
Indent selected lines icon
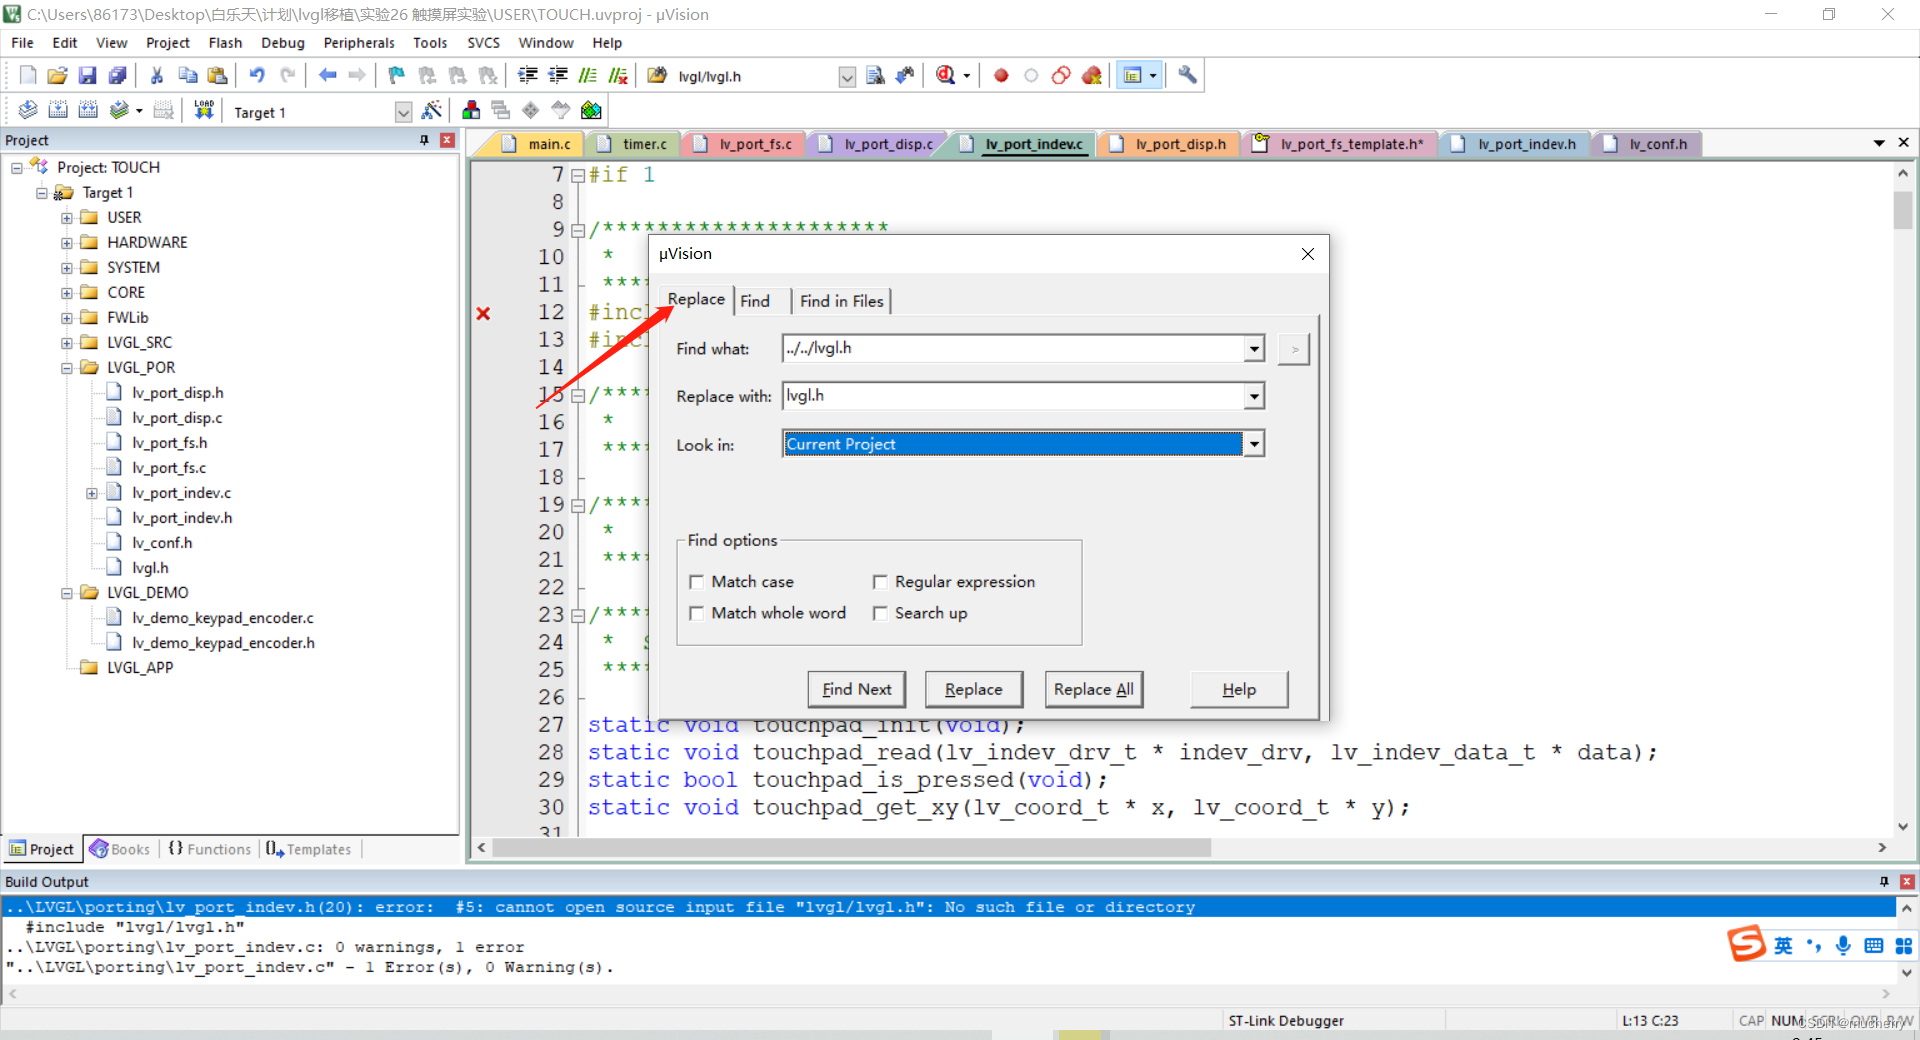click(x=528, y=76)
